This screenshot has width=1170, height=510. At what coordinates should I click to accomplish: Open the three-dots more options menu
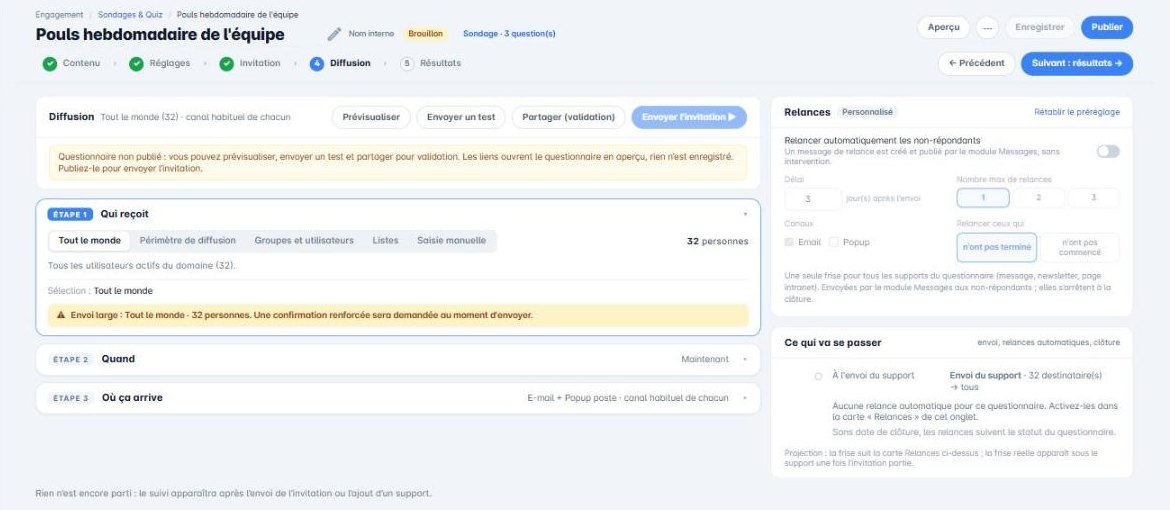pos(987,28)
